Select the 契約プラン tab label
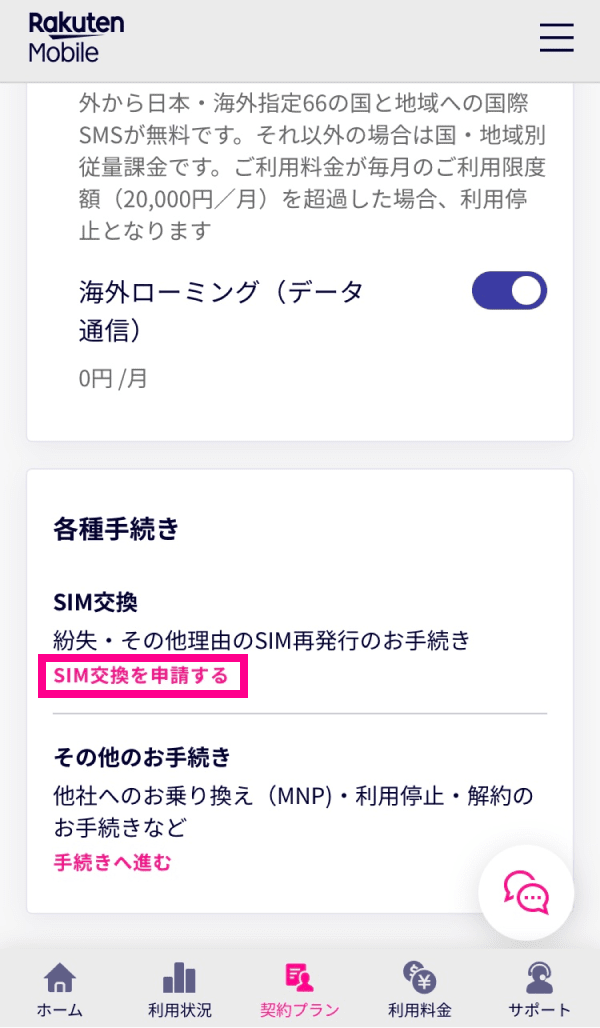 [299, 1010]
